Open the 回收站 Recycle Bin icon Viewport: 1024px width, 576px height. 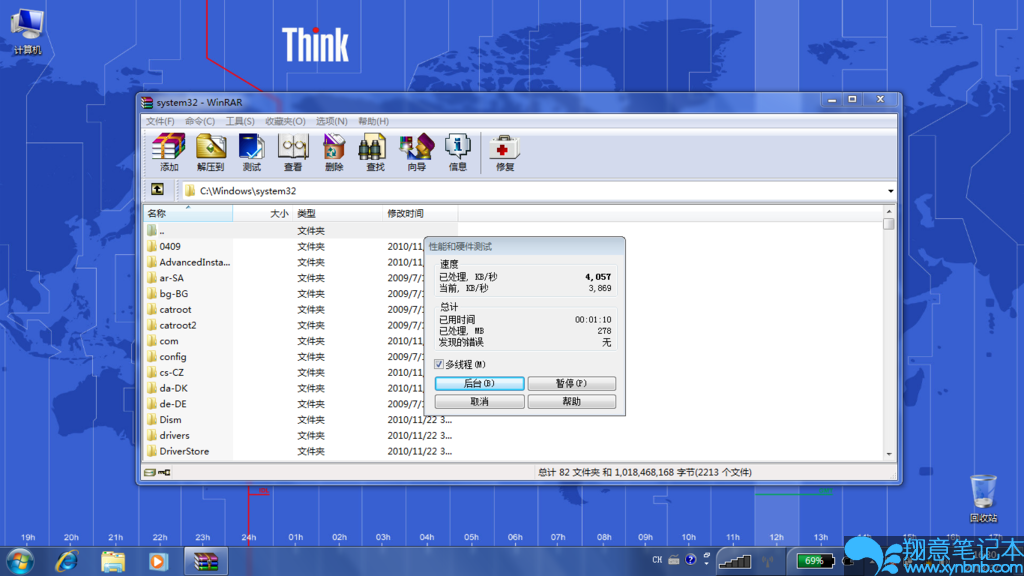983,498
